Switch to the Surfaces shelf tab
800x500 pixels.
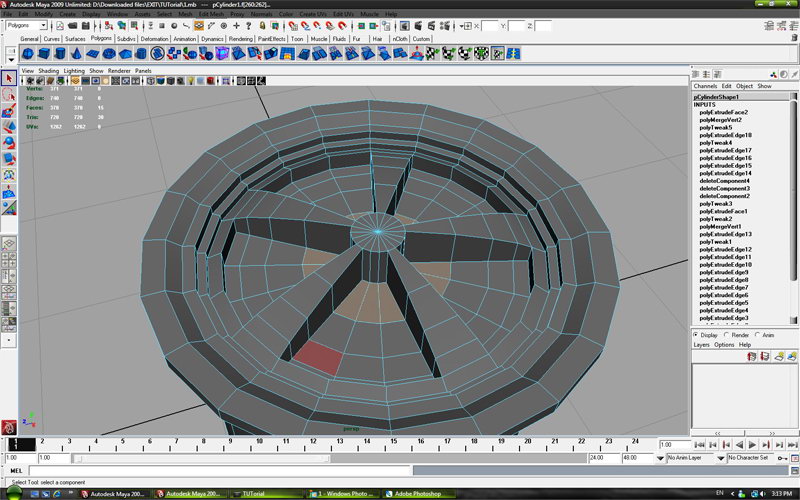click(75, 38)
